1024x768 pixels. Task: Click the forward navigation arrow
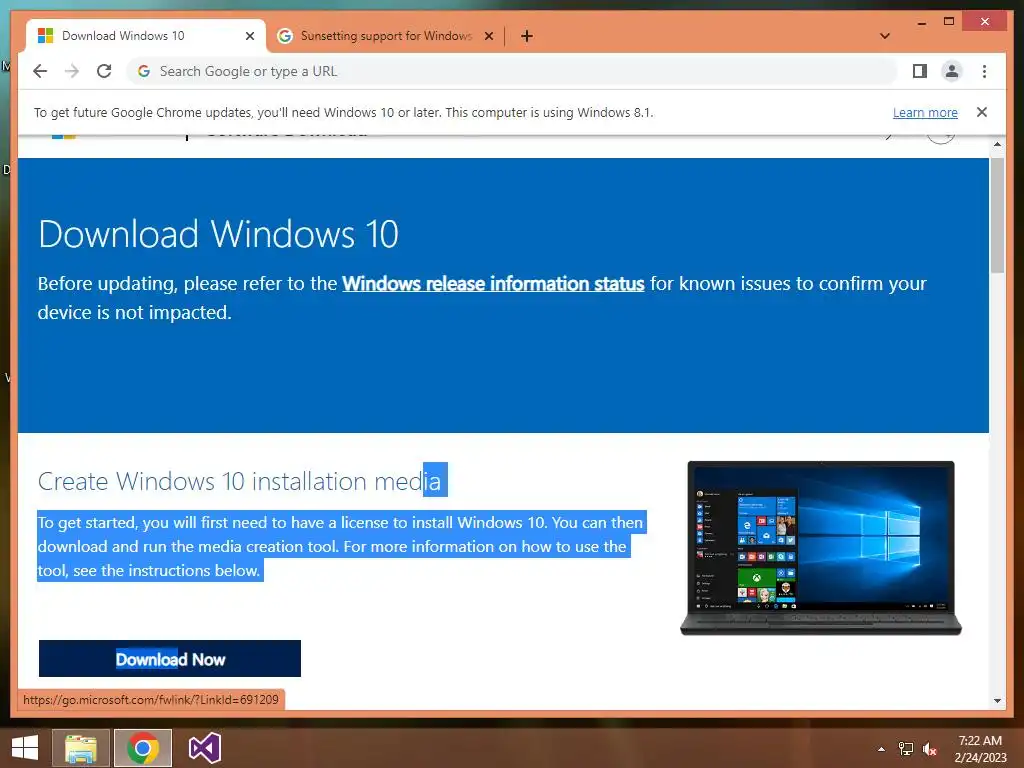pos(72,71)
